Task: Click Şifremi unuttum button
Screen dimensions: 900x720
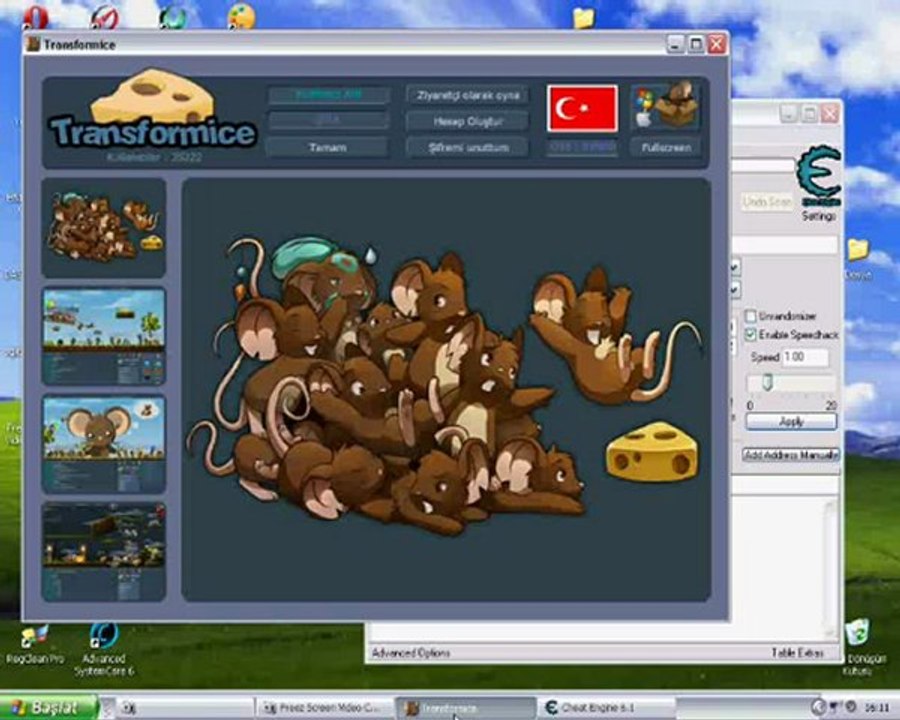Action: 468,148
